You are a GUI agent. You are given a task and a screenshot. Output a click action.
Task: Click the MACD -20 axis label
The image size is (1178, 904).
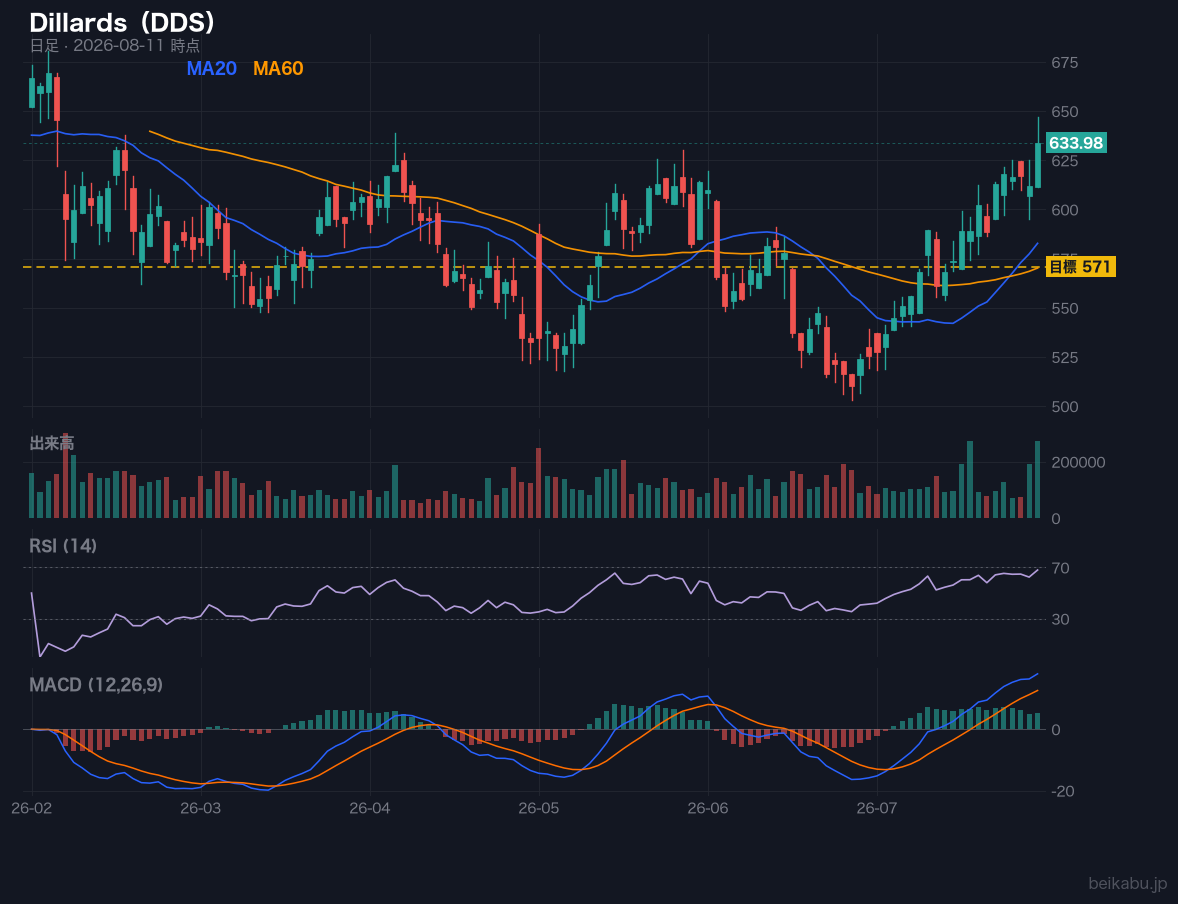[x=1064, y=791]
